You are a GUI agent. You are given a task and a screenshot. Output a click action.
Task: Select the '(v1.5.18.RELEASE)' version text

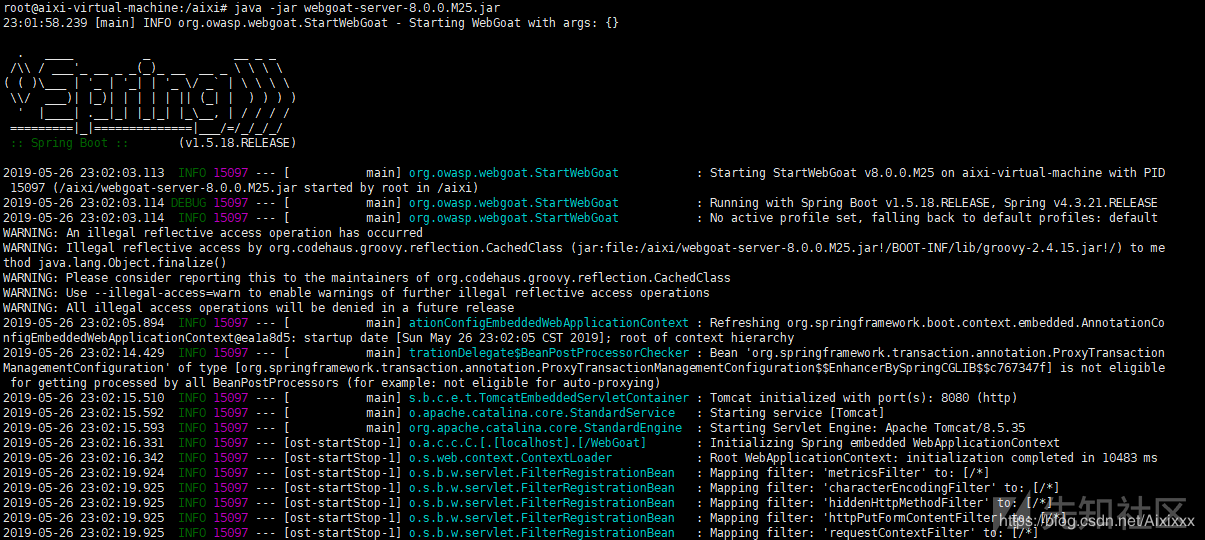coord(236,143)
